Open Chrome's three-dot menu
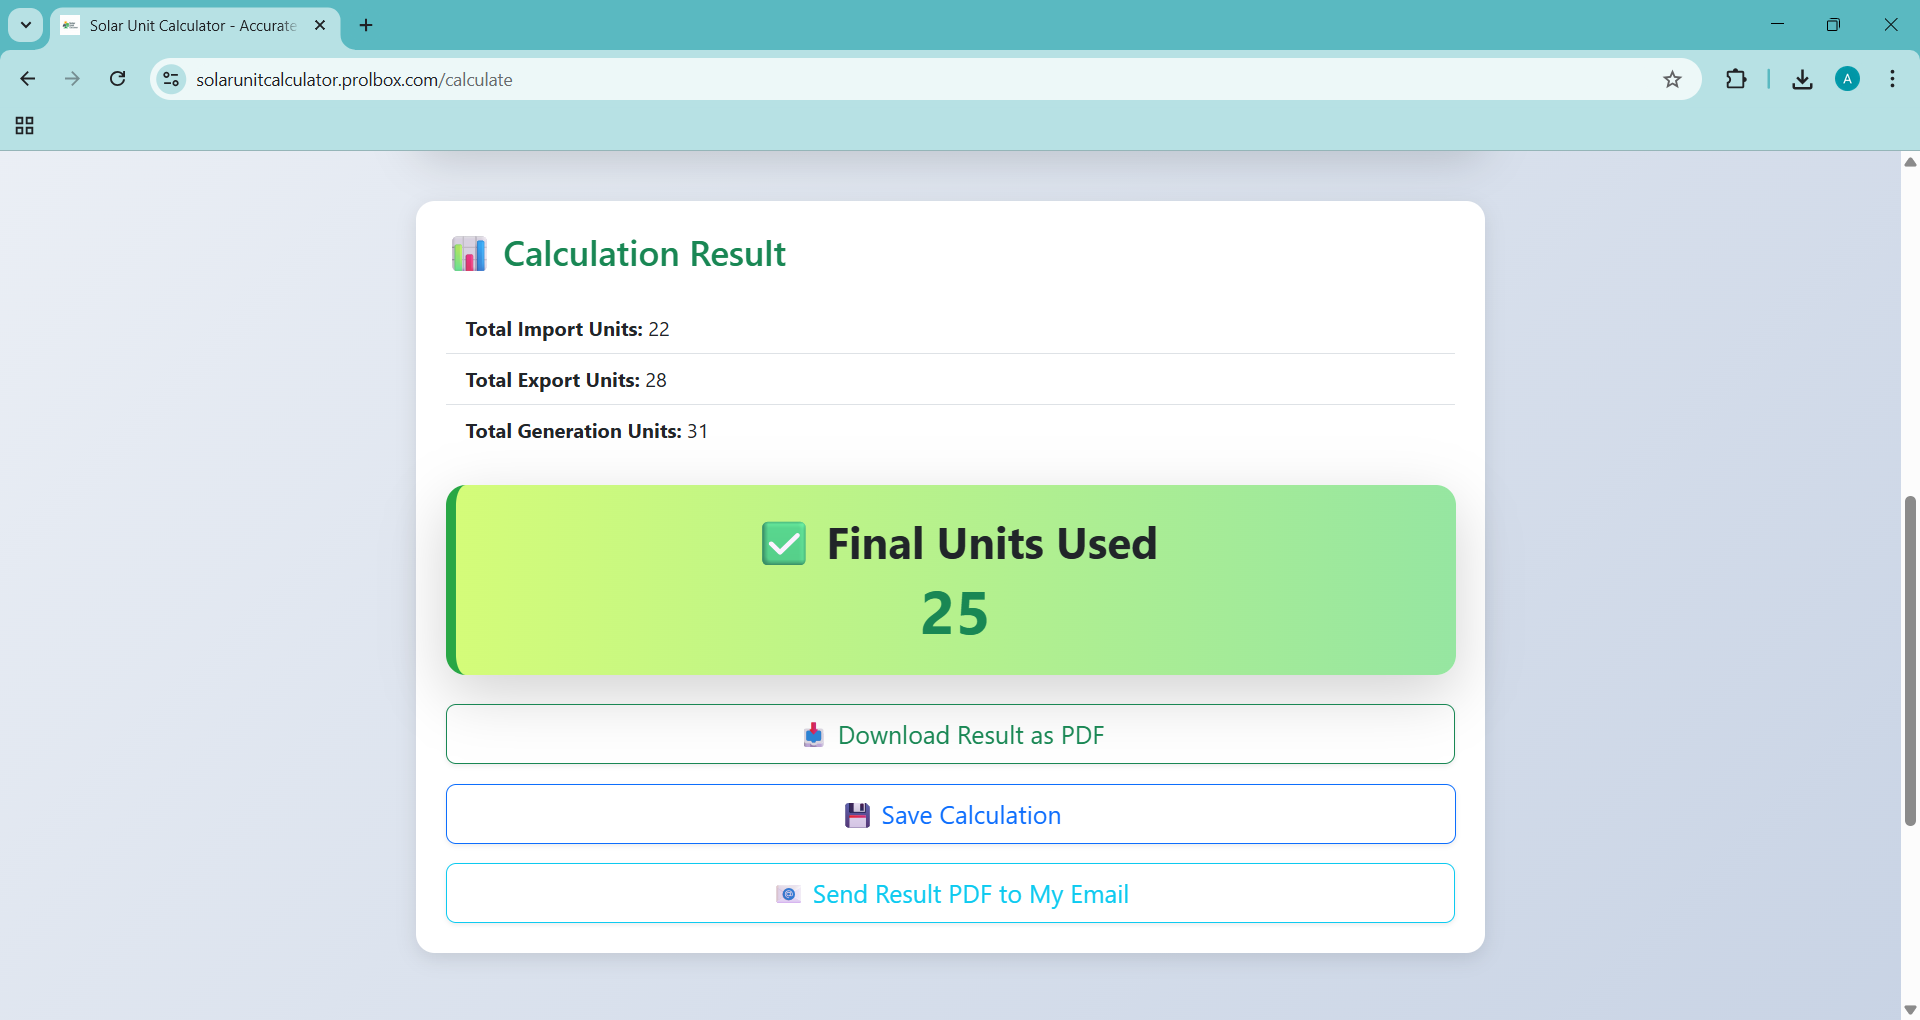This screenshot has width=1920, height=1020. (x=1892, y=80)
